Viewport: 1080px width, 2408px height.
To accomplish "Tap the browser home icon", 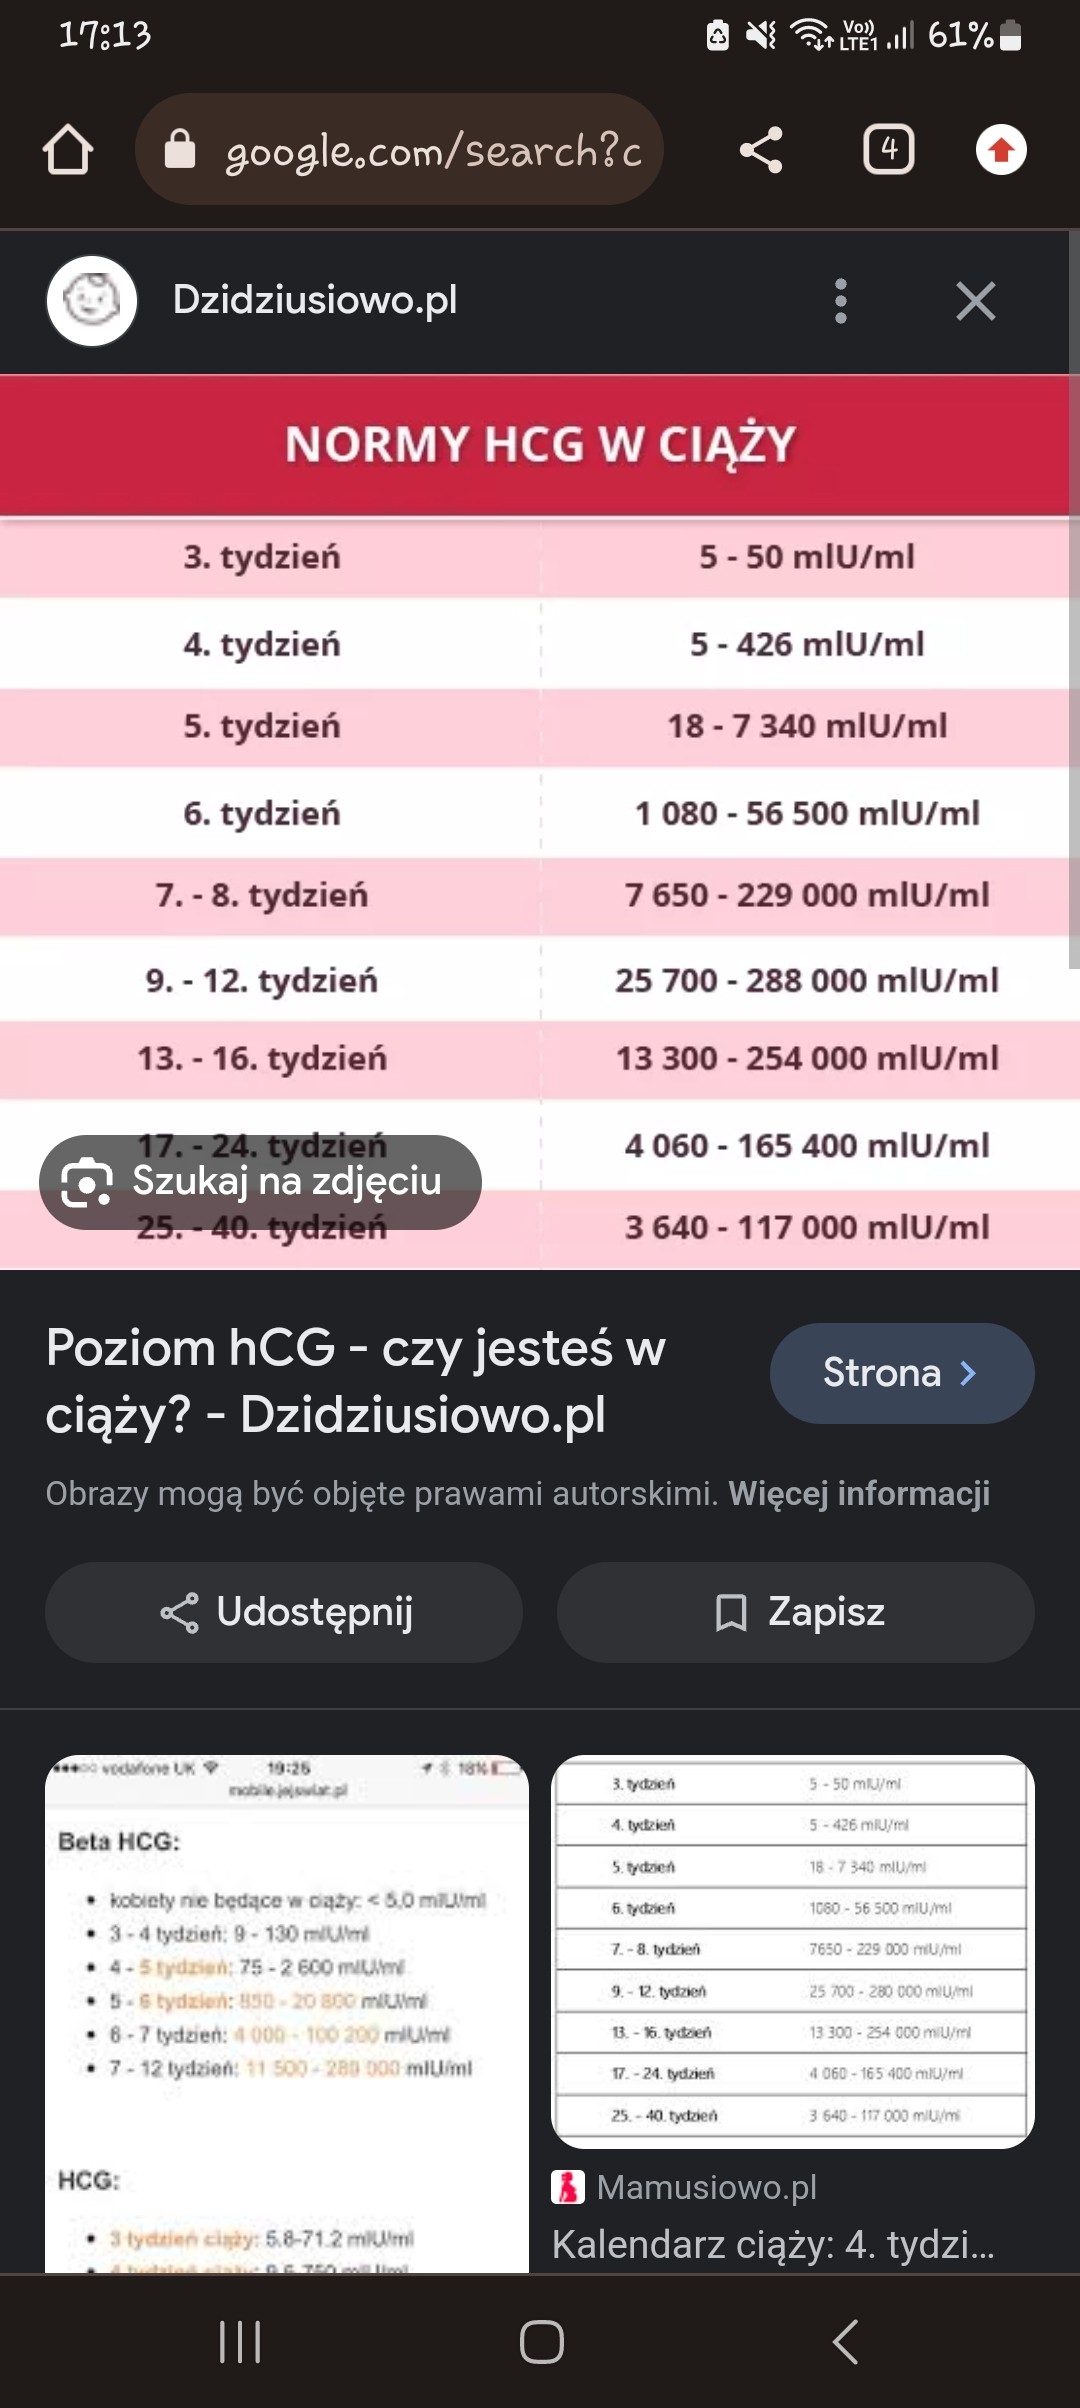I will point(68,150).
